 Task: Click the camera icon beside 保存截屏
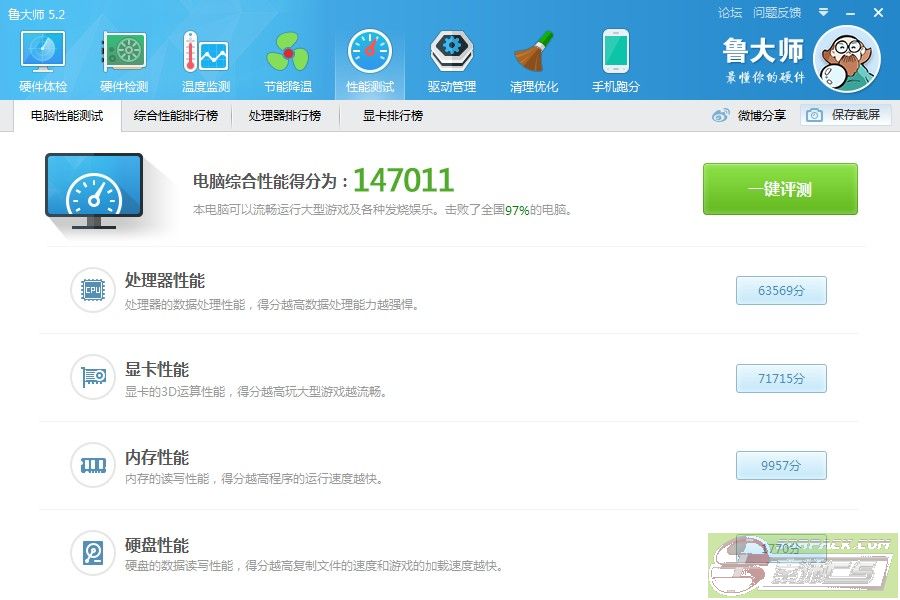click(x=814, y=115)
